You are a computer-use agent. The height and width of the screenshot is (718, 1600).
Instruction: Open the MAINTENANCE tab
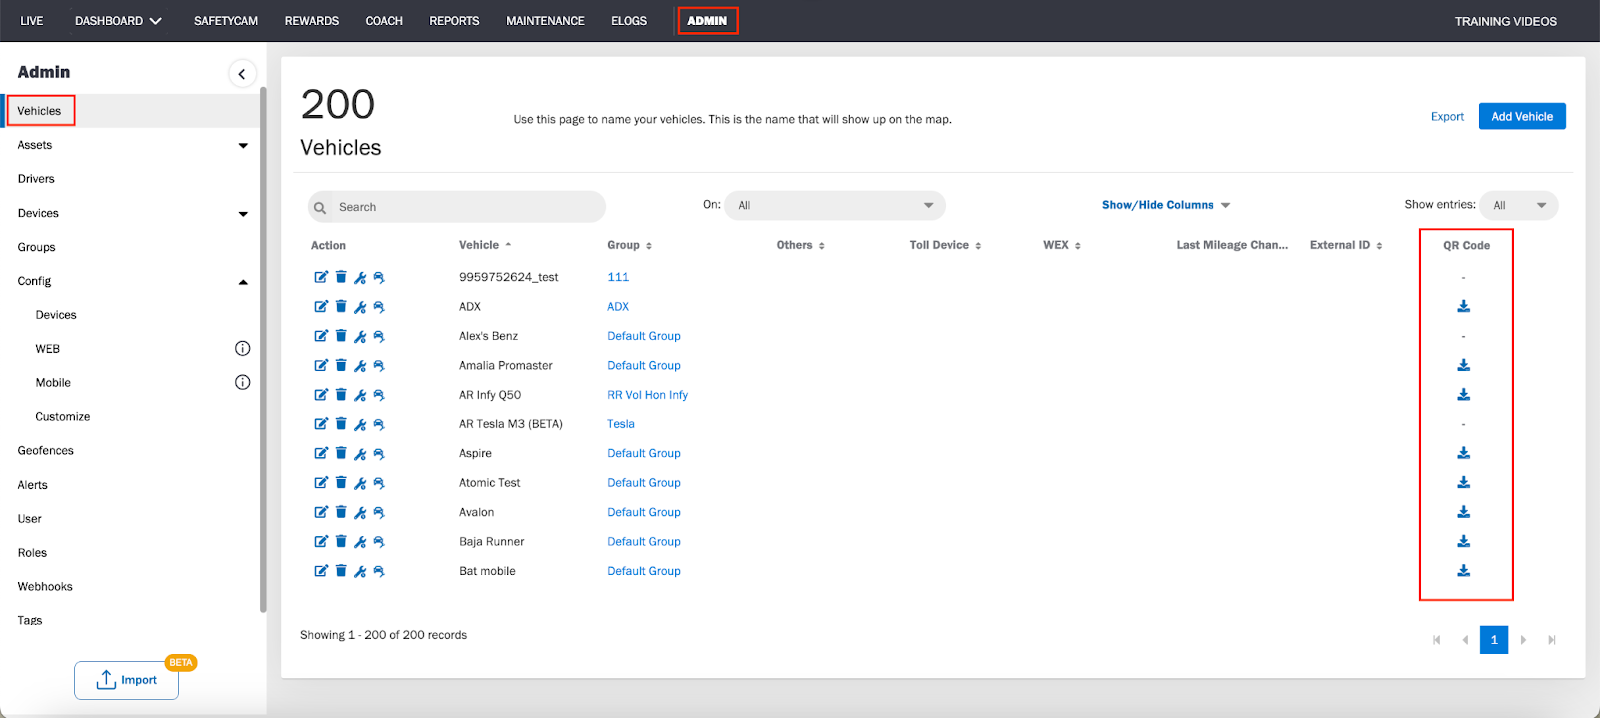[x=545, y=21]
